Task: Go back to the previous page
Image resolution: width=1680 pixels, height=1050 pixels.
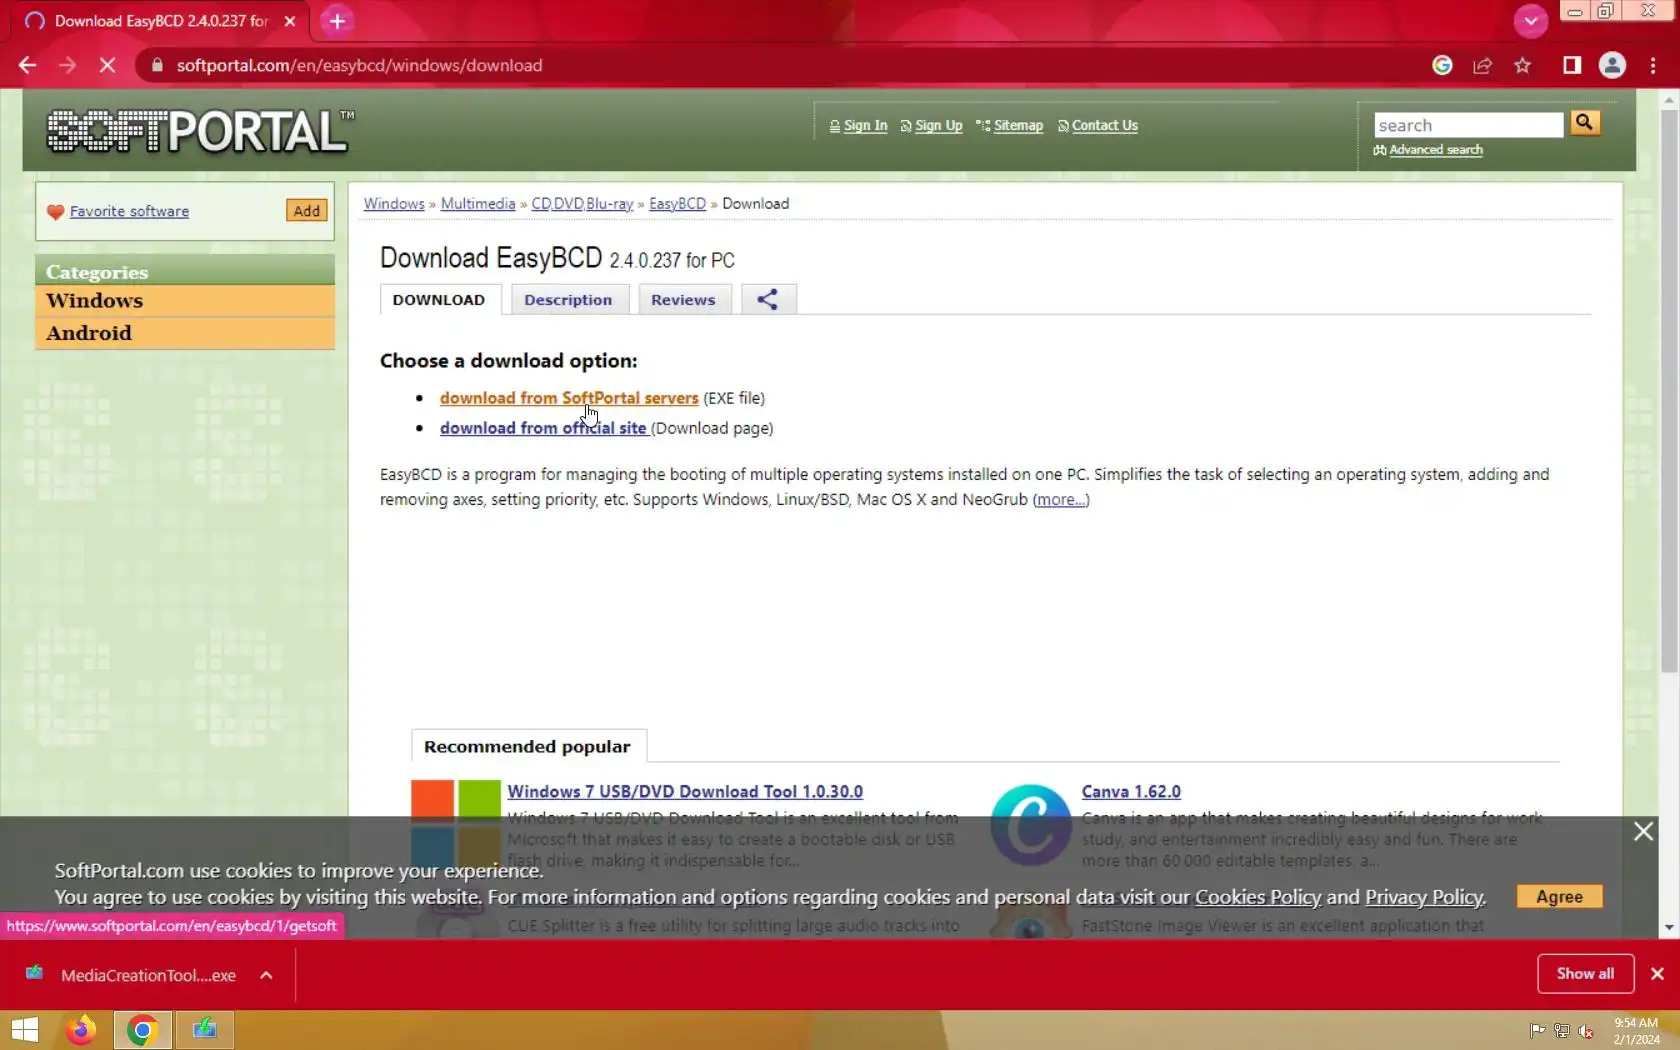Action: point(27,65)
